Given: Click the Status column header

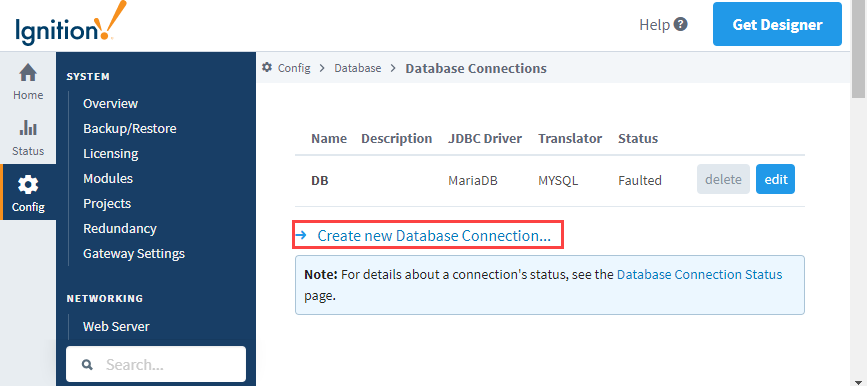Looking at the screenshot, I should 638,138.
